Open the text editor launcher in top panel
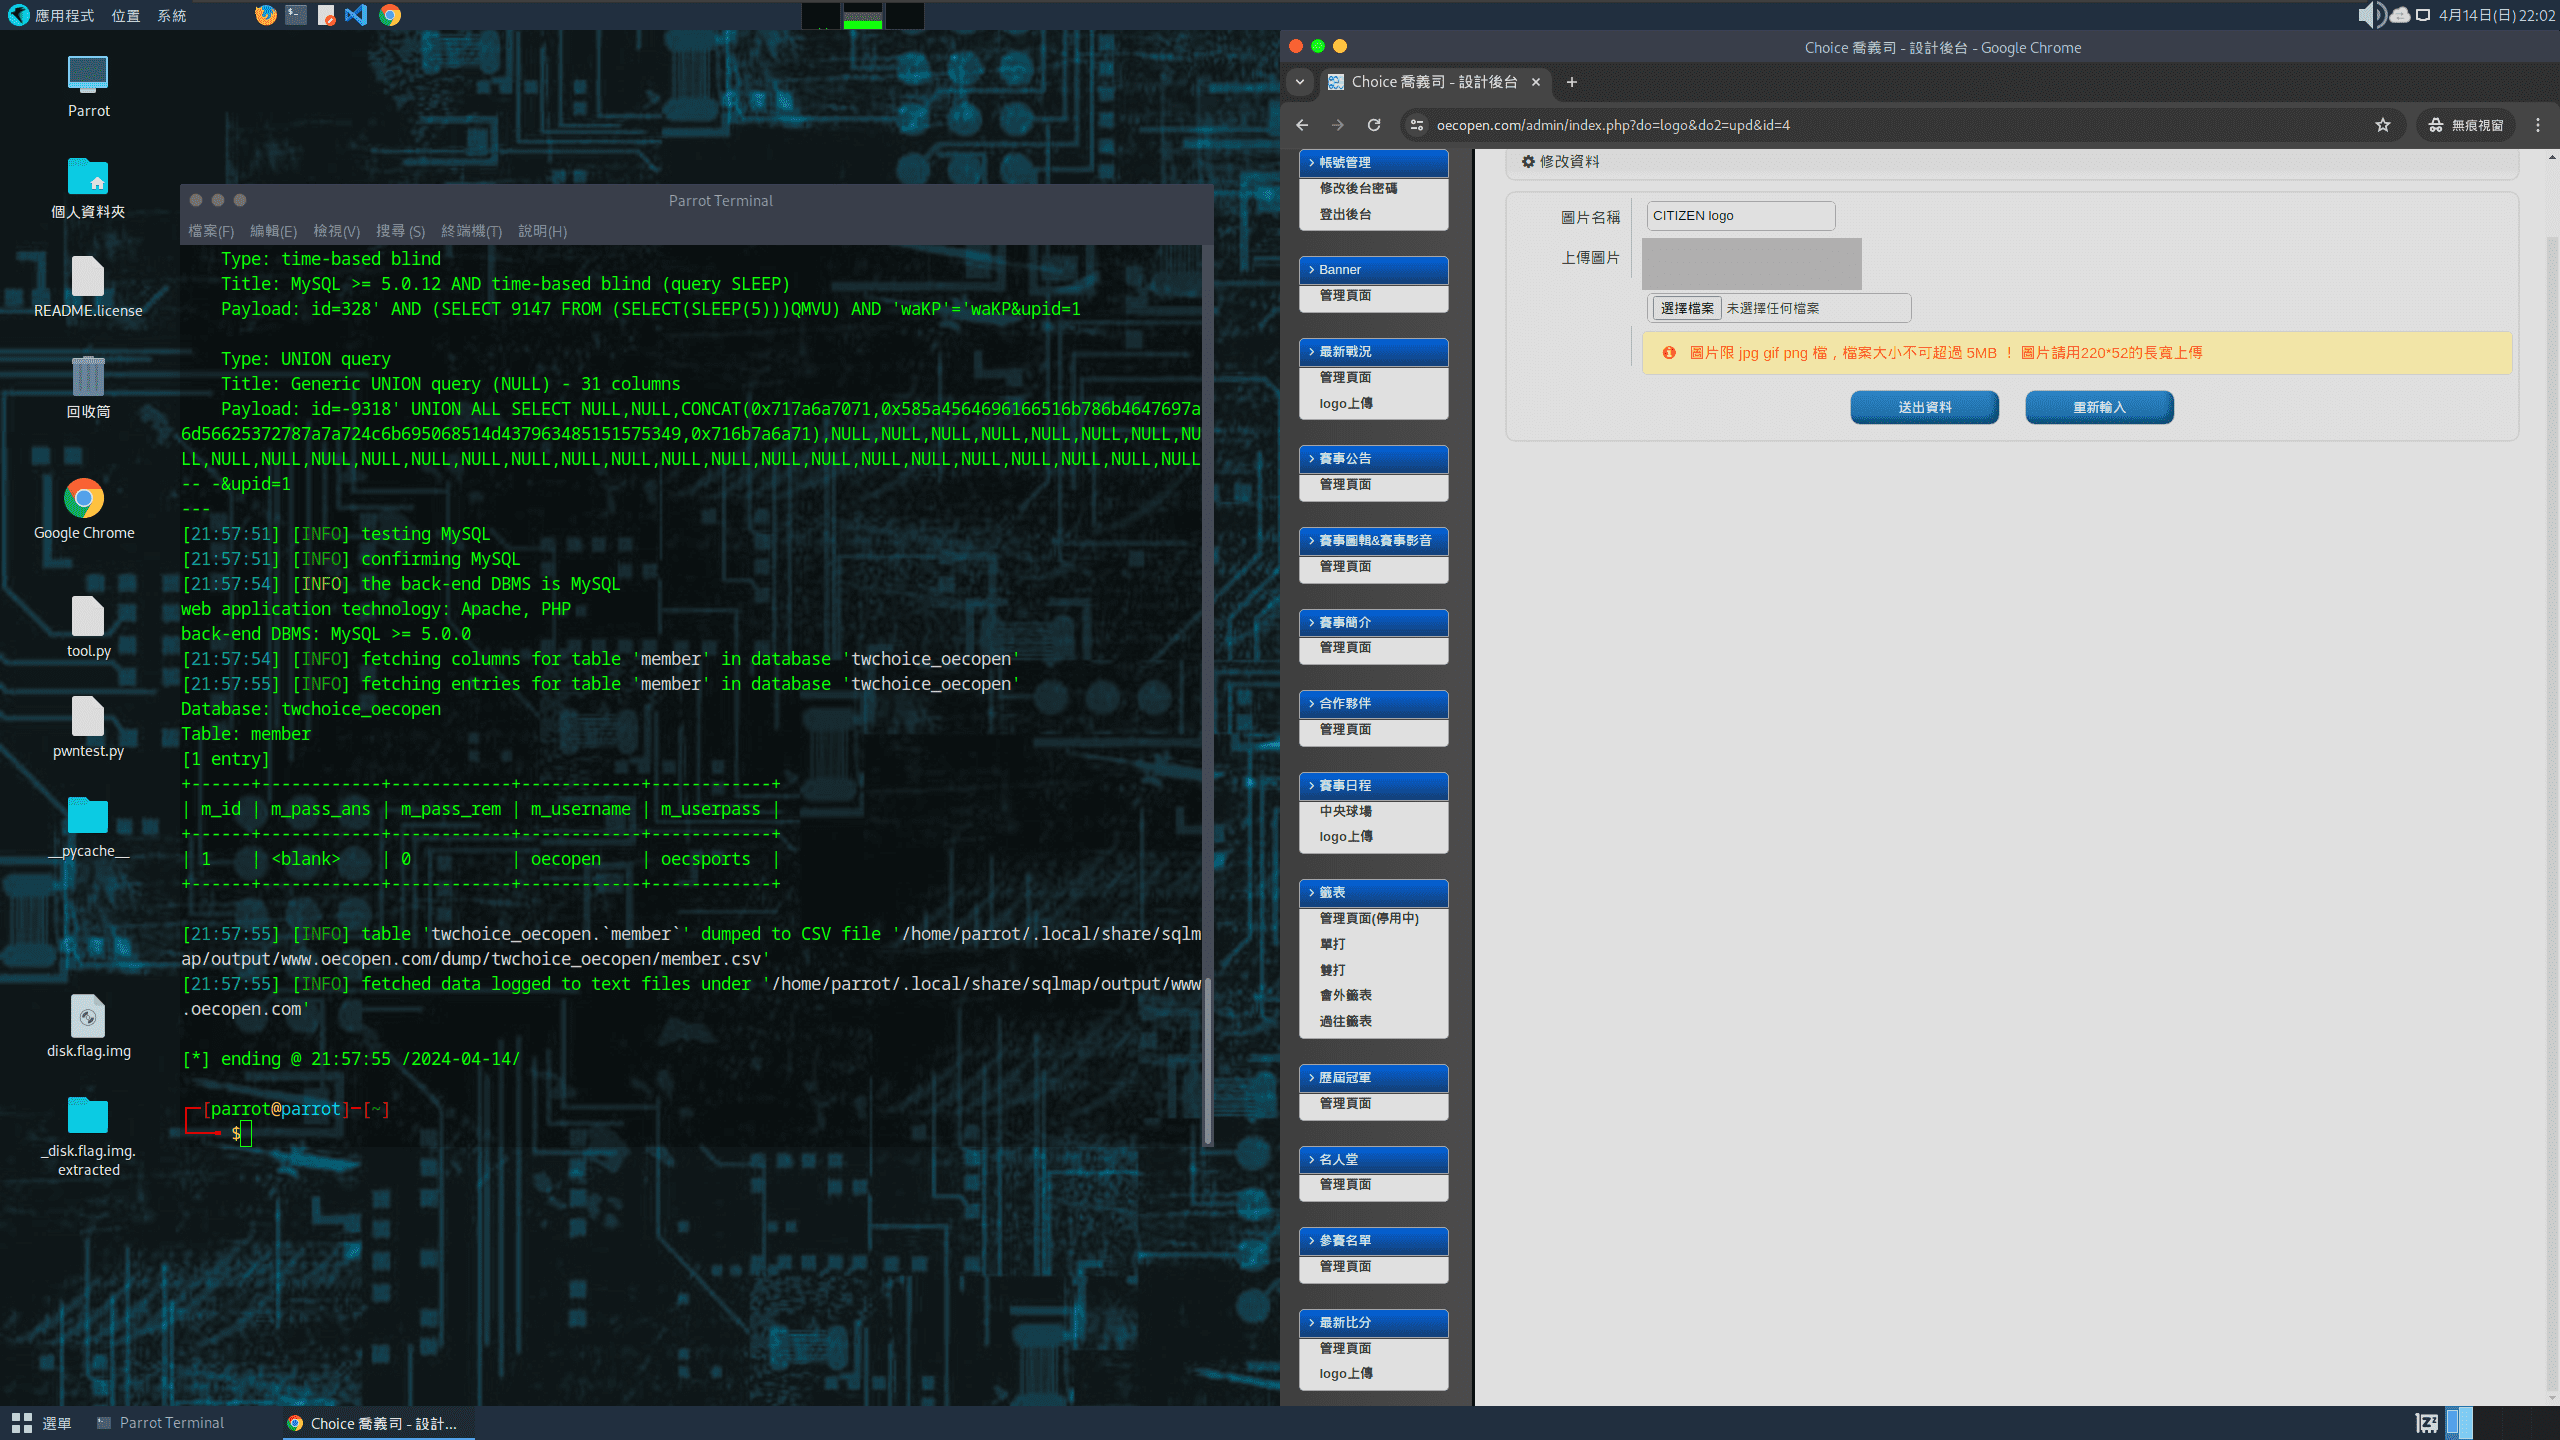The height and width of the screenshot is (1440, 2560). tap(326, 15)
